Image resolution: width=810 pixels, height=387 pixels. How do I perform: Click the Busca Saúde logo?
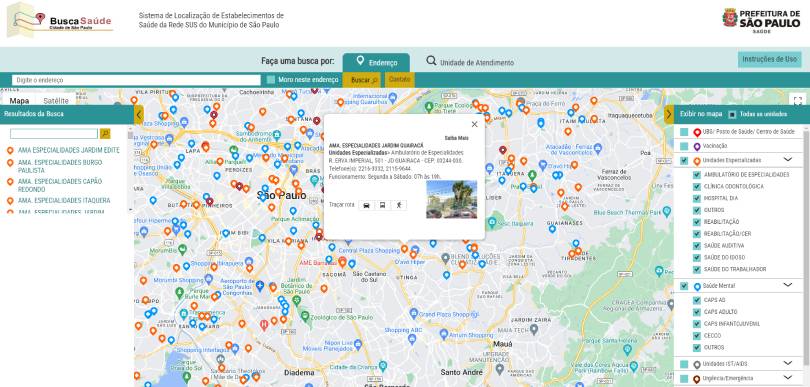click(x=60, y=20)
